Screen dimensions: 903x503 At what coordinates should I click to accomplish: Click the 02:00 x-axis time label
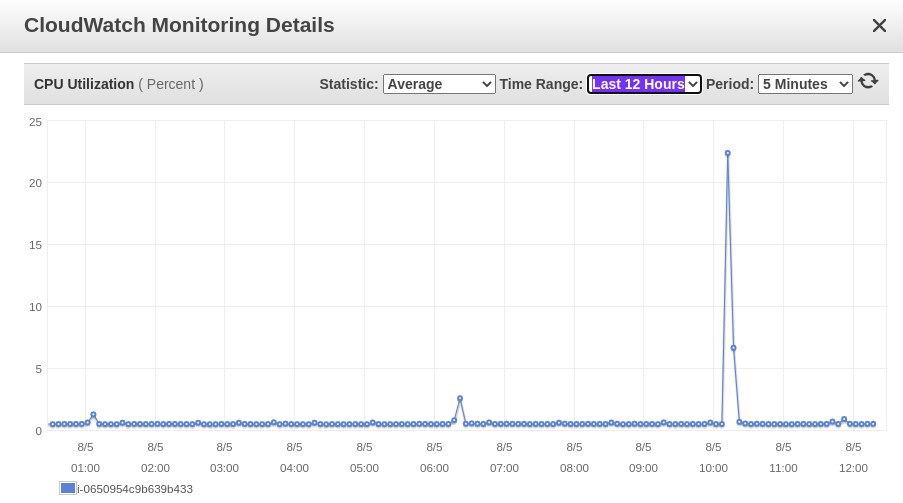pos(155,468)
